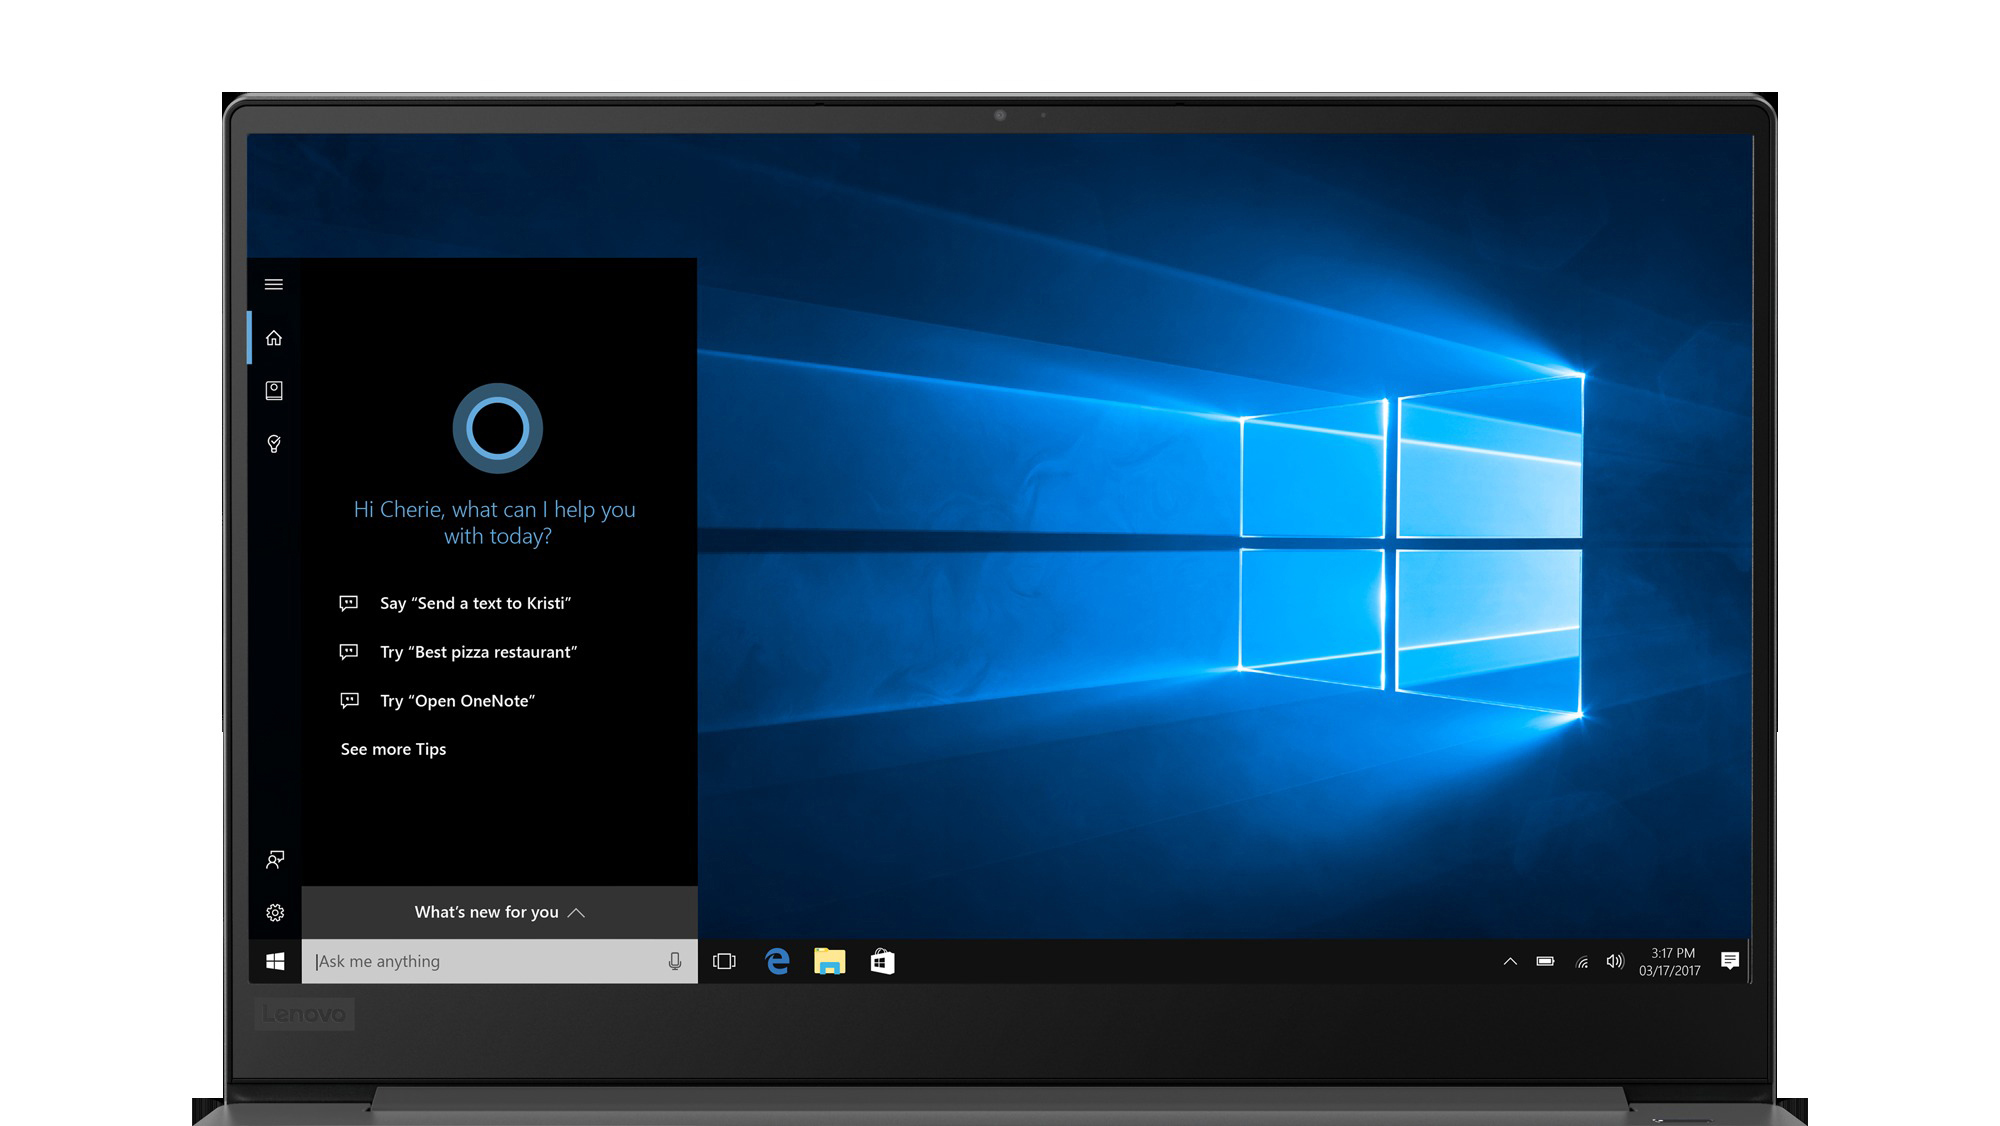Image resolution: width=2000 pixels, height=1126 pixels.
Task: Launch Microsoft Edge from the taskbar
Action: pyautogui.click(x=777, y=961)
